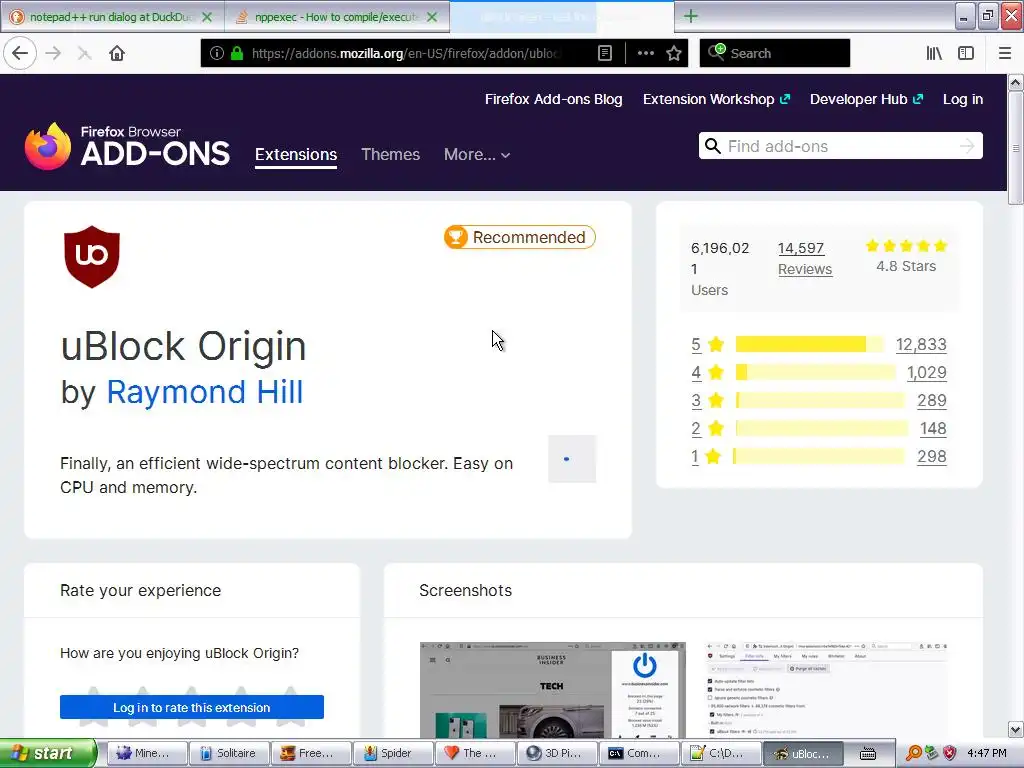Viewport: 1024px width, 768px height.
Task: Open the home page via house icon
Action: coord(117,54)
